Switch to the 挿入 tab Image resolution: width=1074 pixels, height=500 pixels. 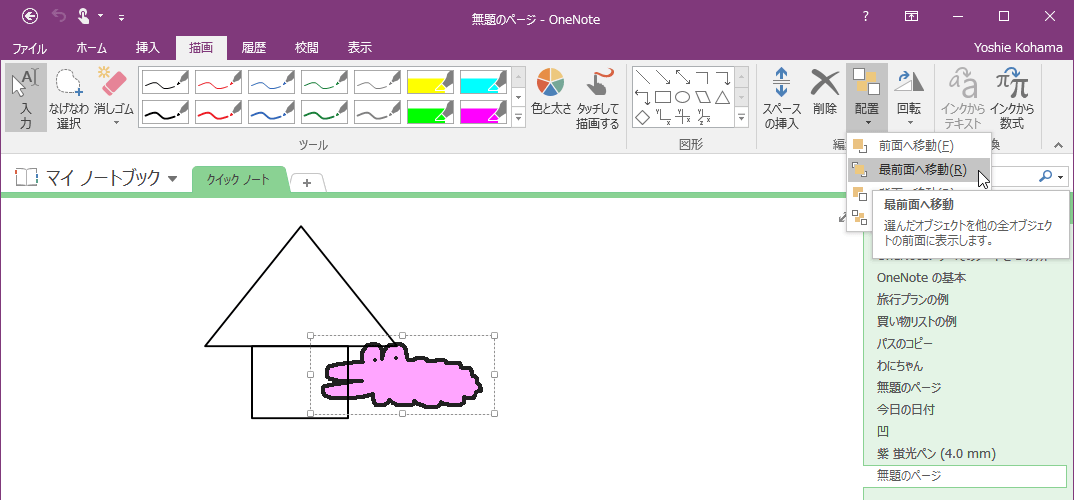point(147,48)
